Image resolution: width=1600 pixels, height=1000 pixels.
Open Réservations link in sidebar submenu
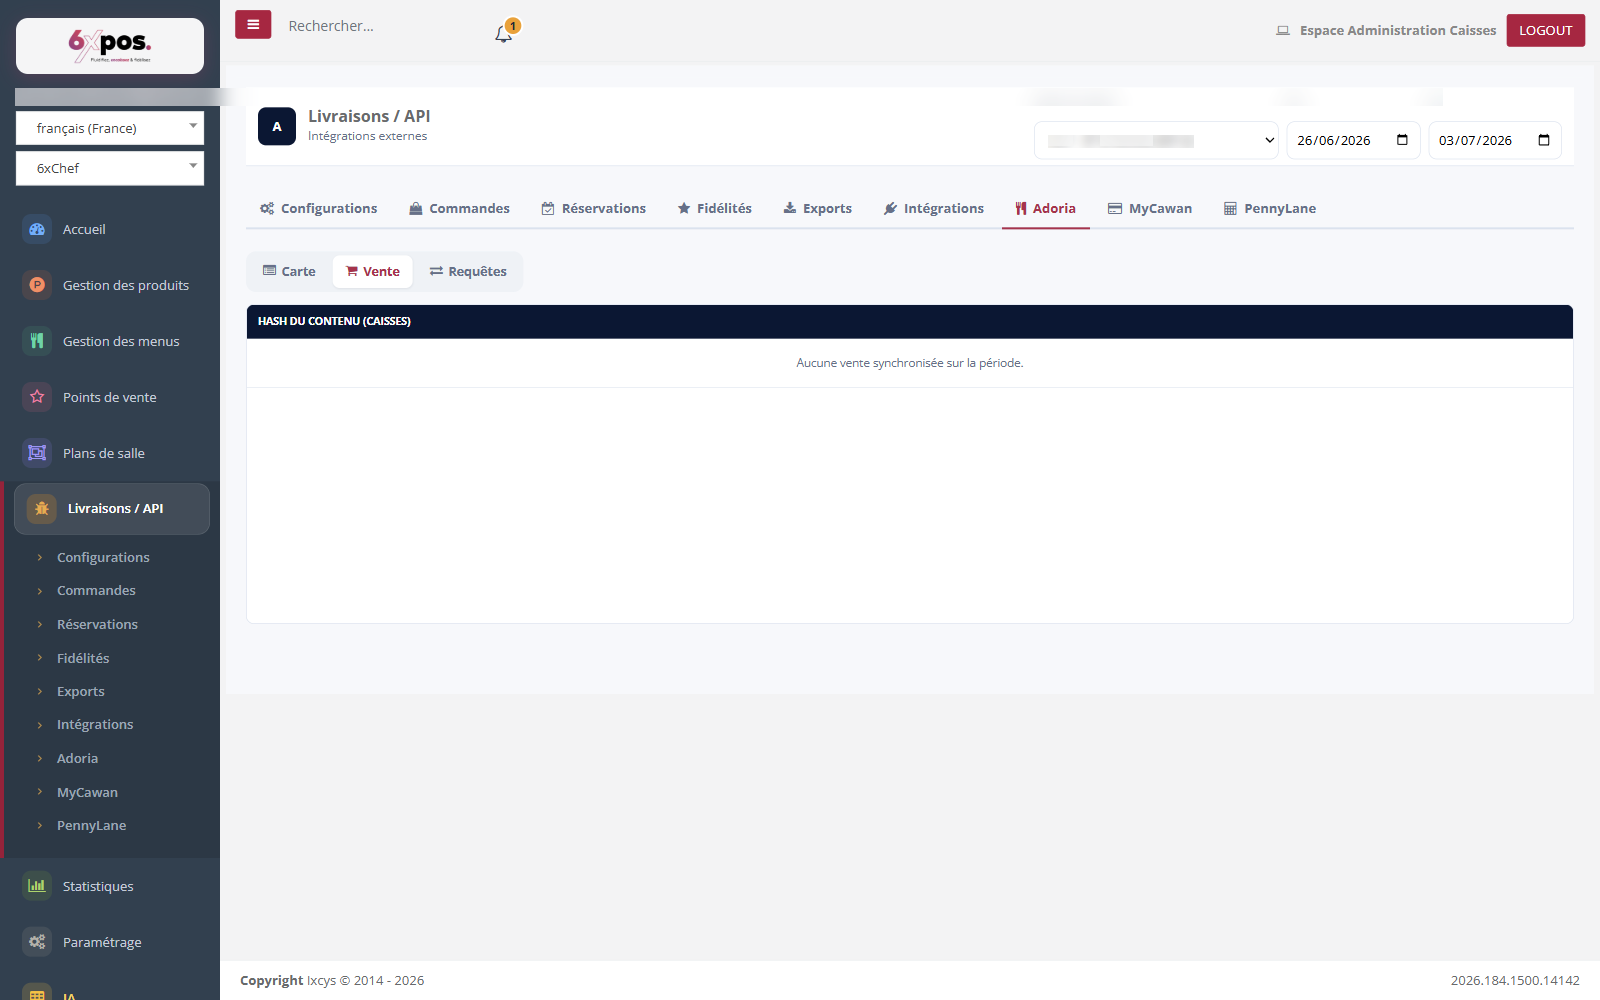97,624
